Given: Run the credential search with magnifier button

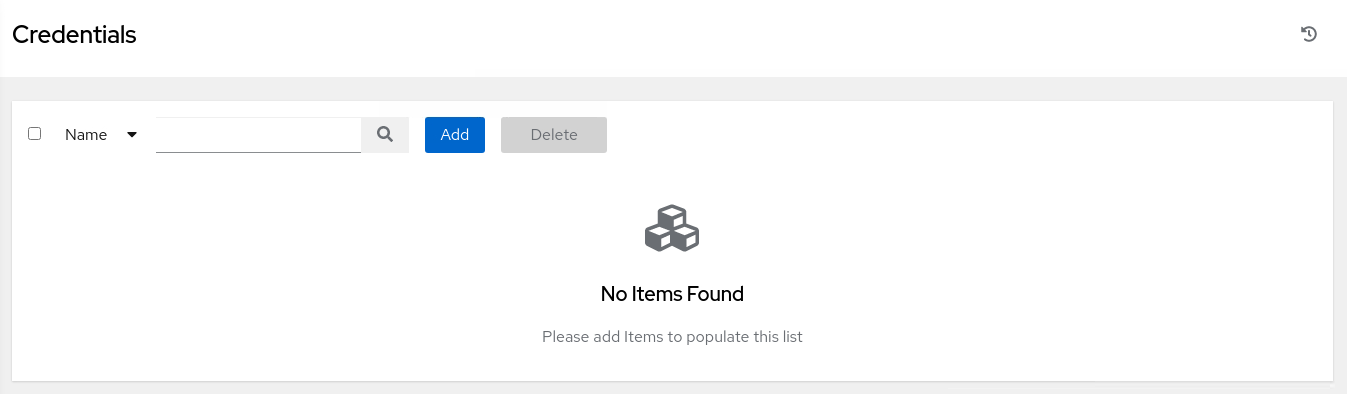Looking at the screenshot, I should click(385, 134).
